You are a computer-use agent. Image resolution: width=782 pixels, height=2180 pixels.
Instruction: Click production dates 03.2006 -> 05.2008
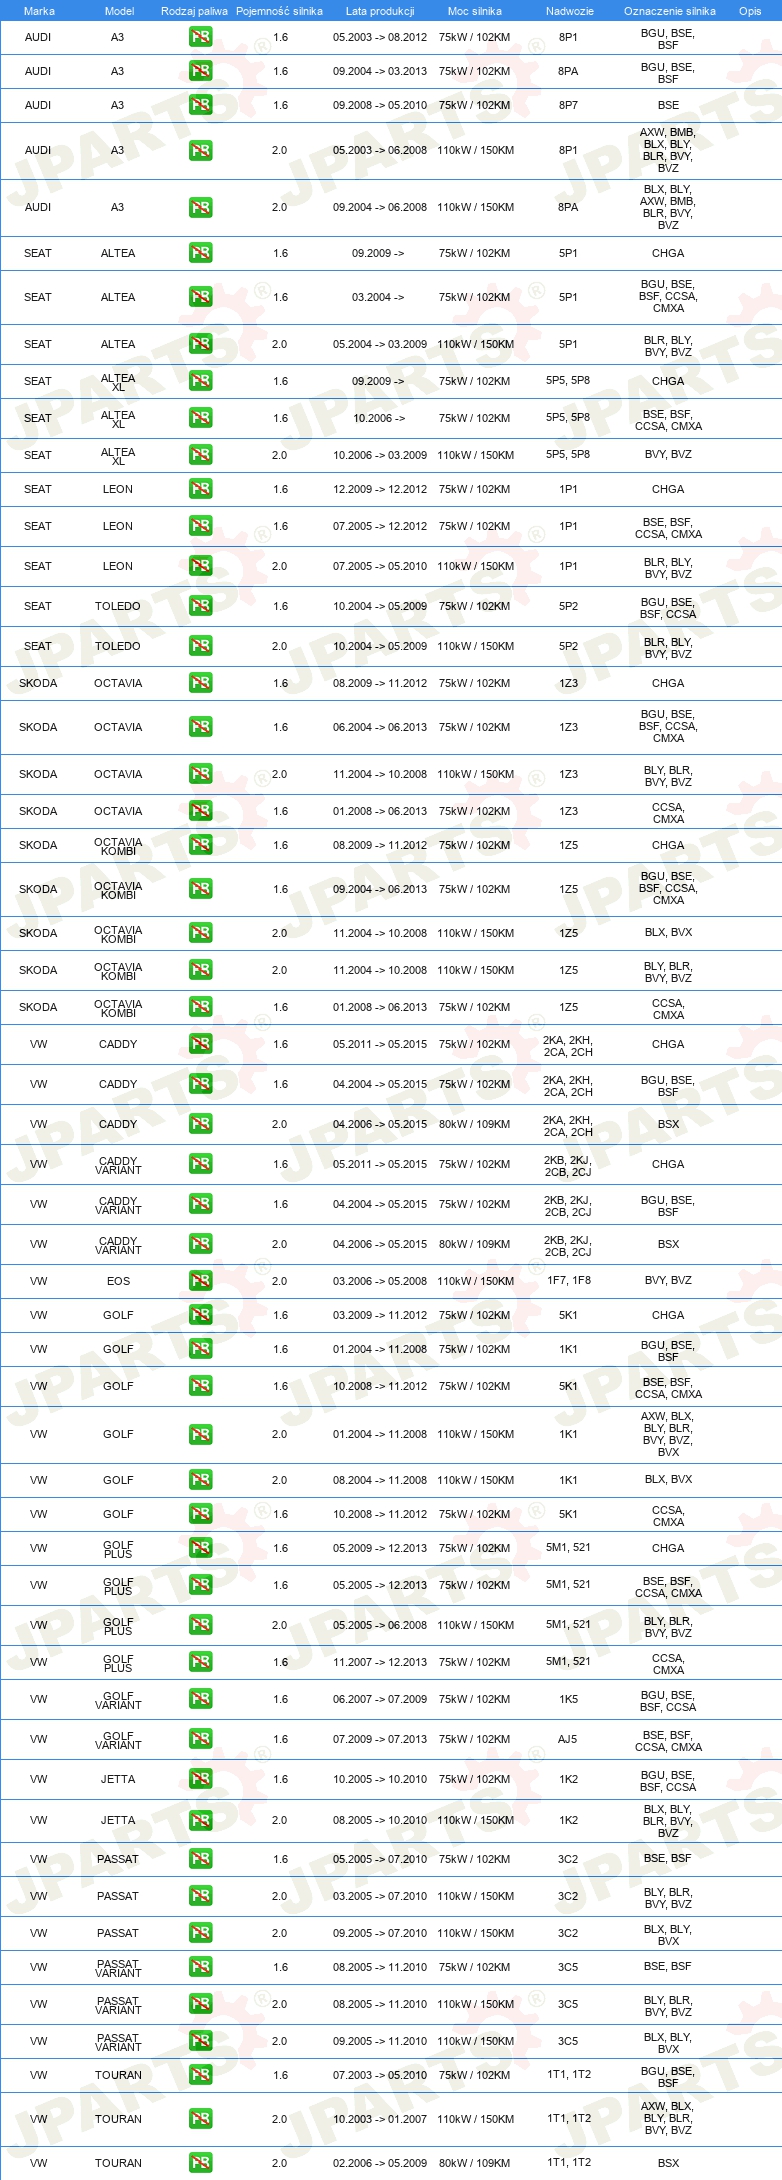click(x=380, y=1281)
